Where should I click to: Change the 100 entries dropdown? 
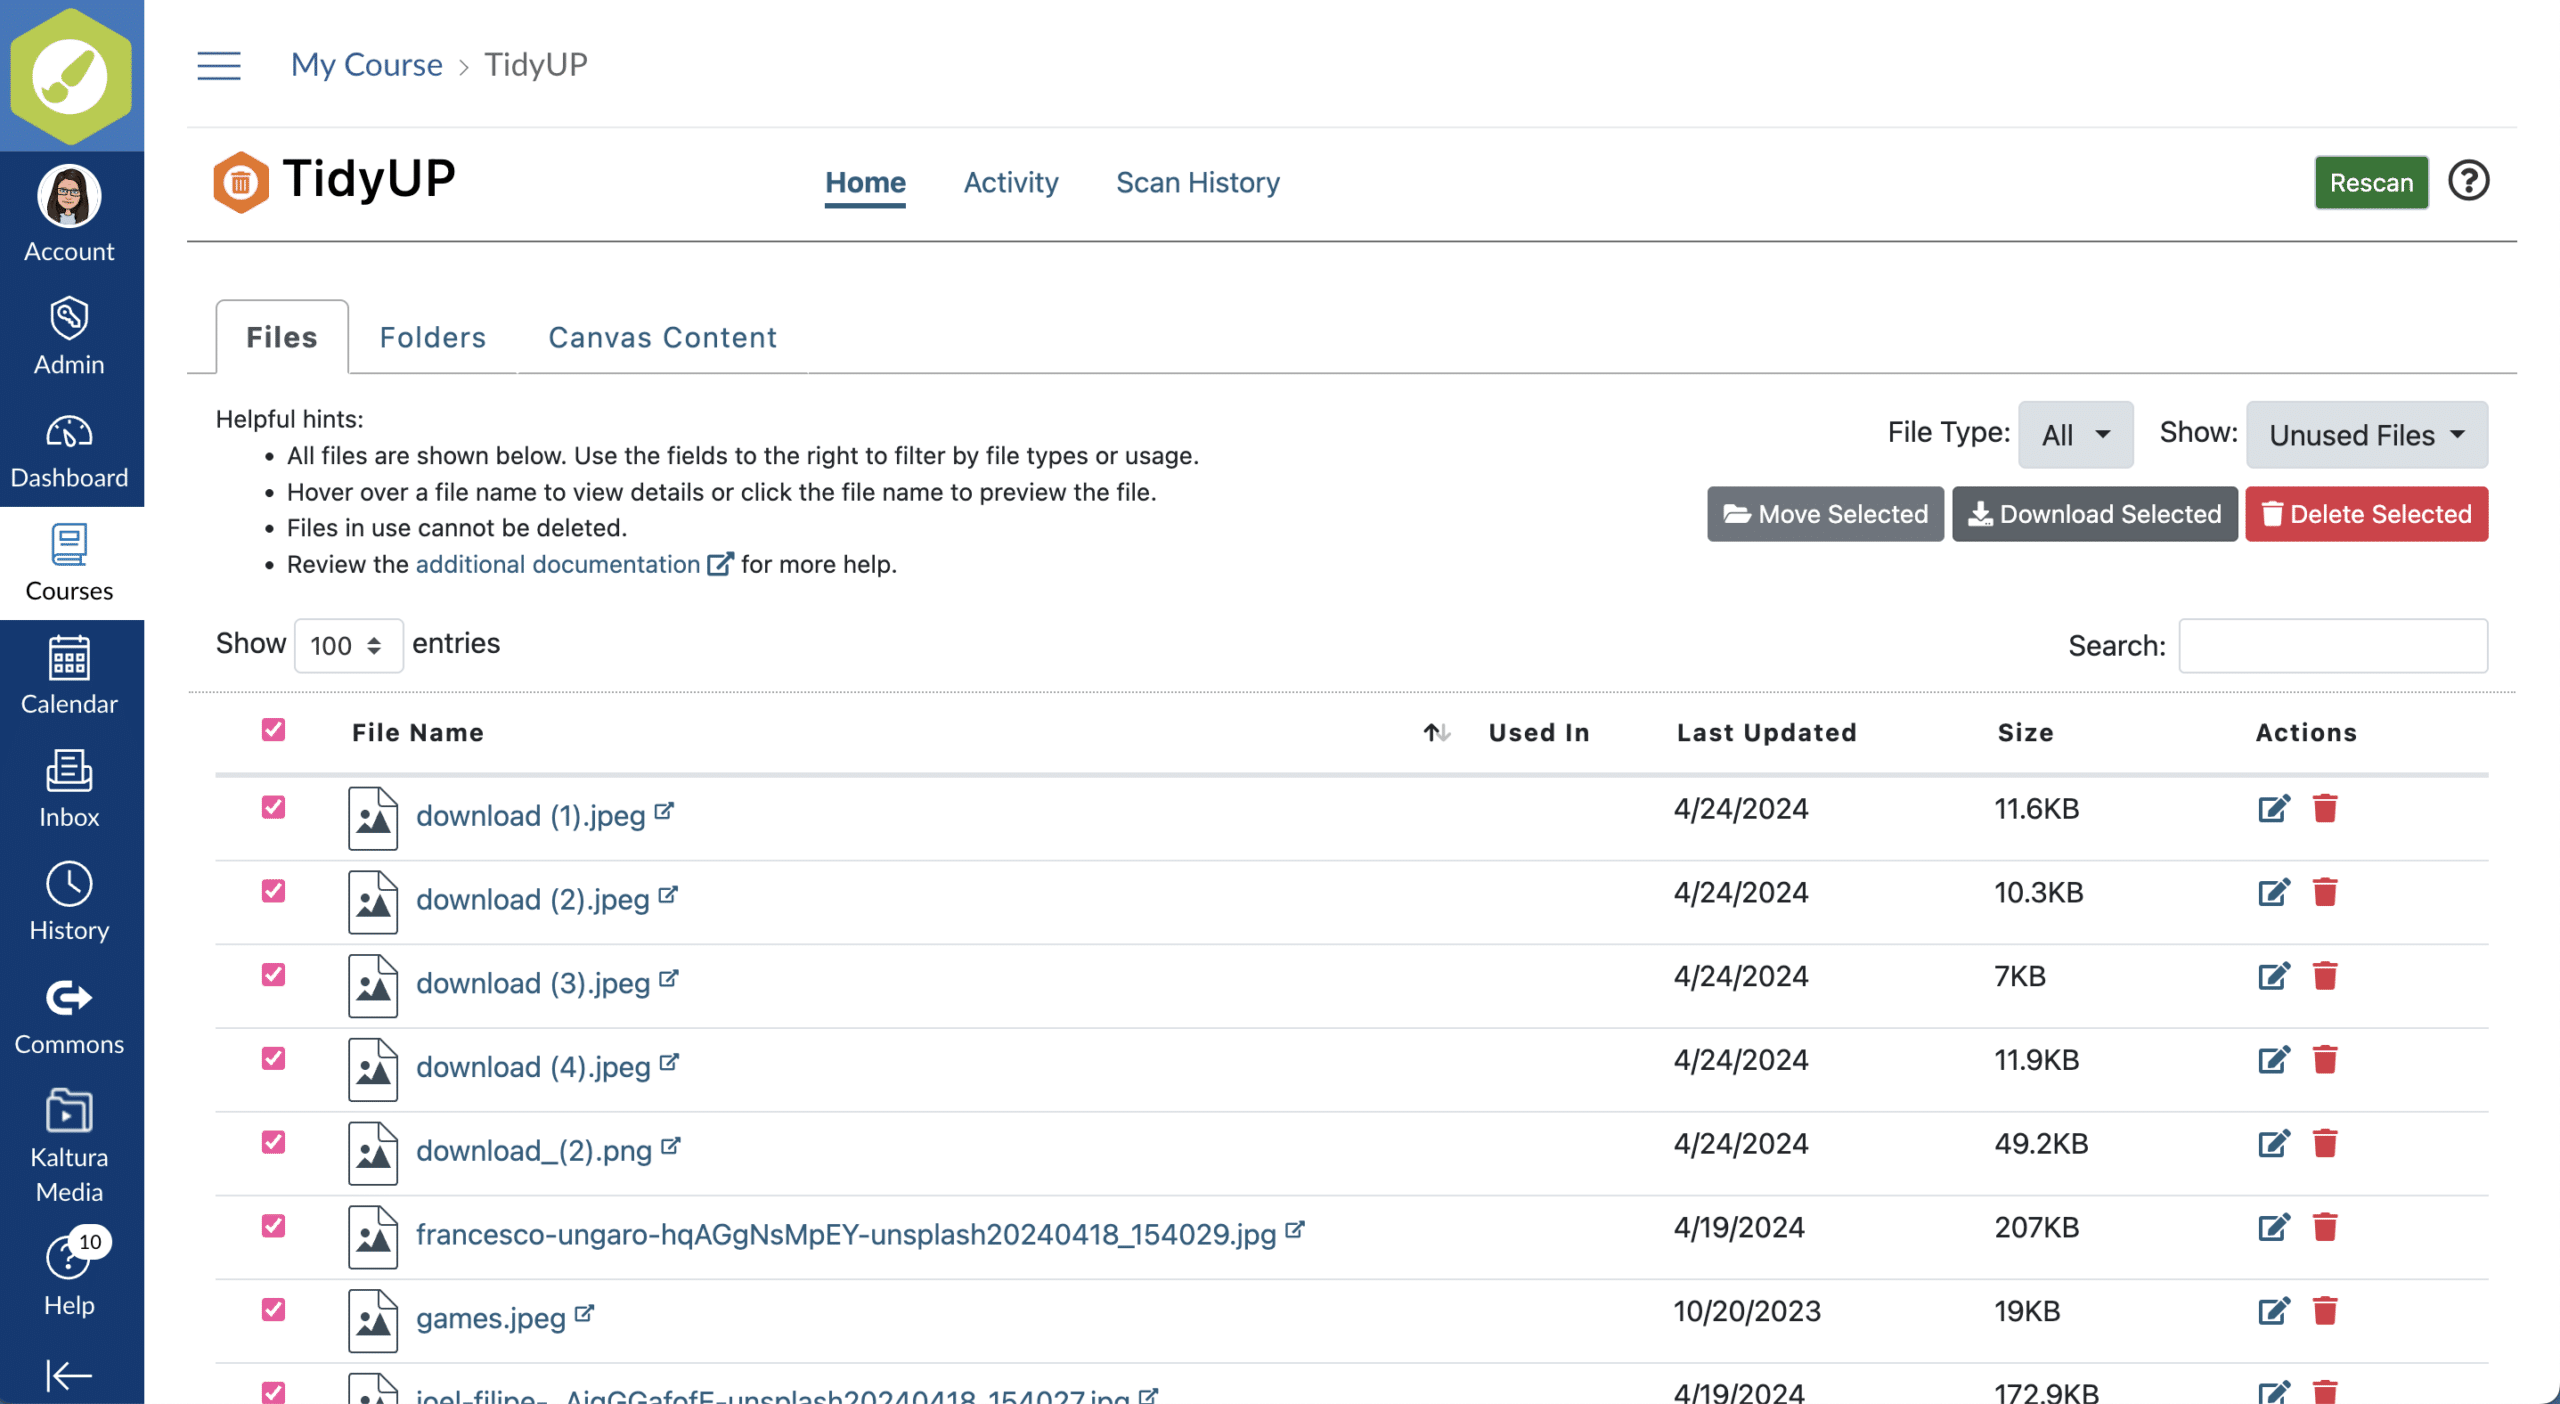pyautogui.click(x=347, y=646)
